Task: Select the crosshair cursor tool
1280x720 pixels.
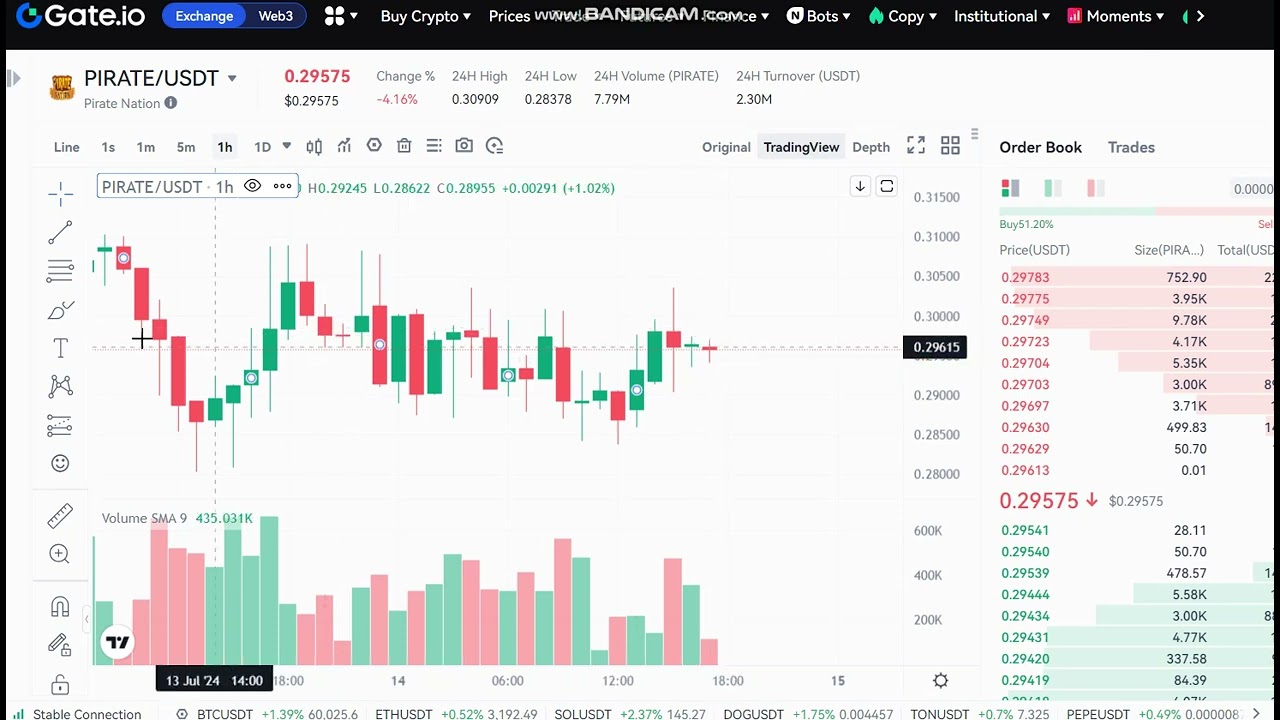Action: tap(60, 194)
